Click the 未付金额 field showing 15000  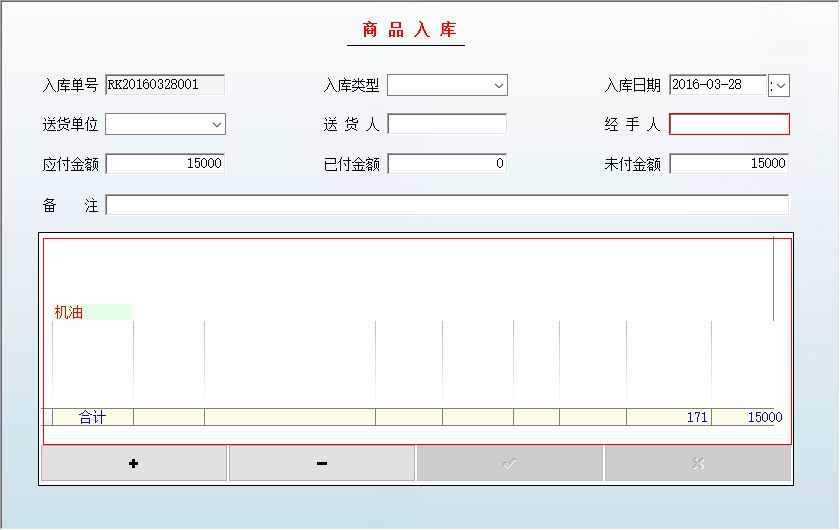coord(729,163)
